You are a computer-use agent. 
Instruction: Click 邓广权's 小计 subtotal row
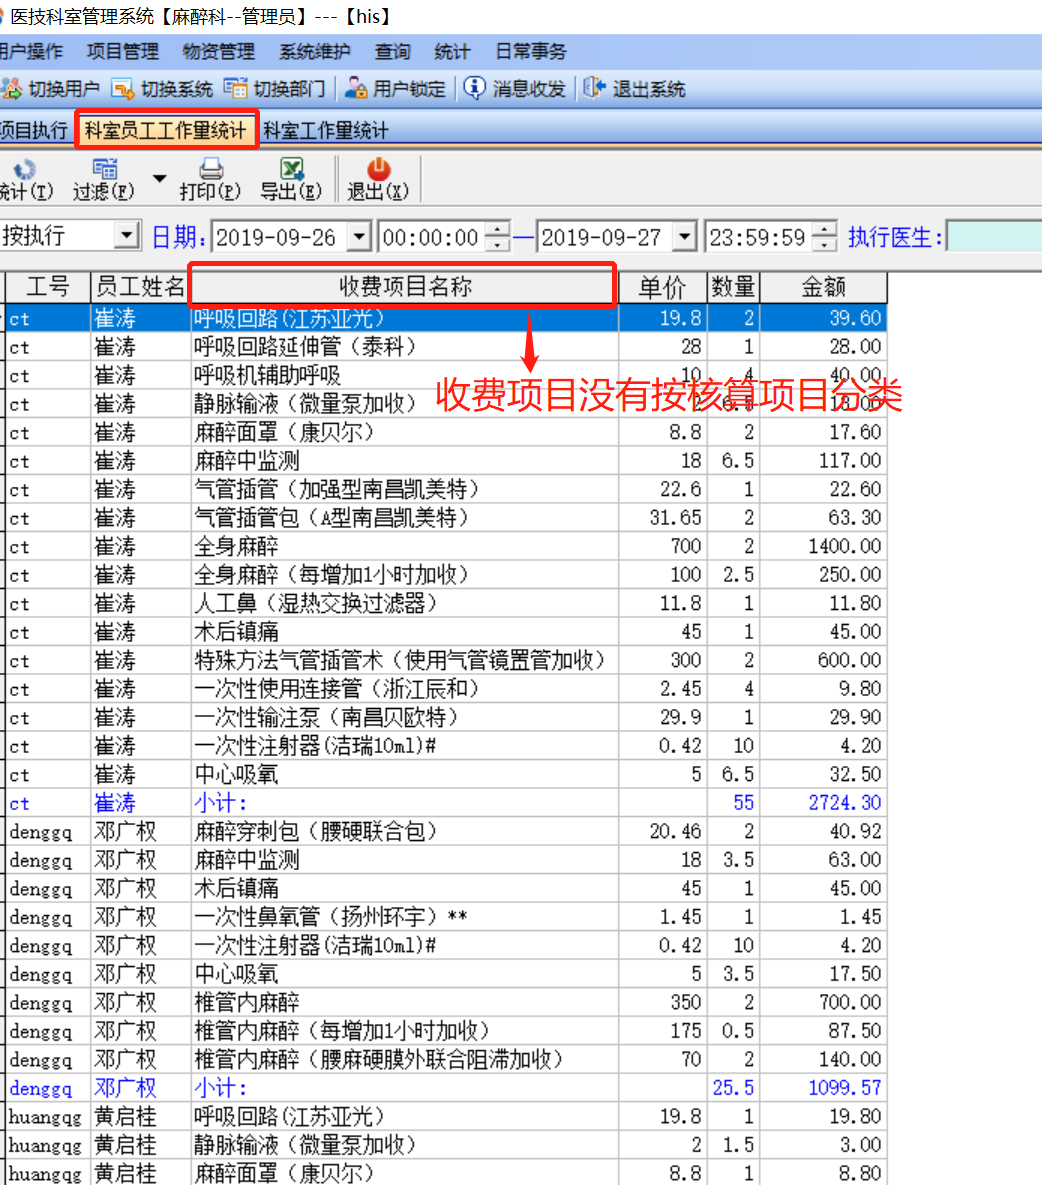click(446, 1088)
